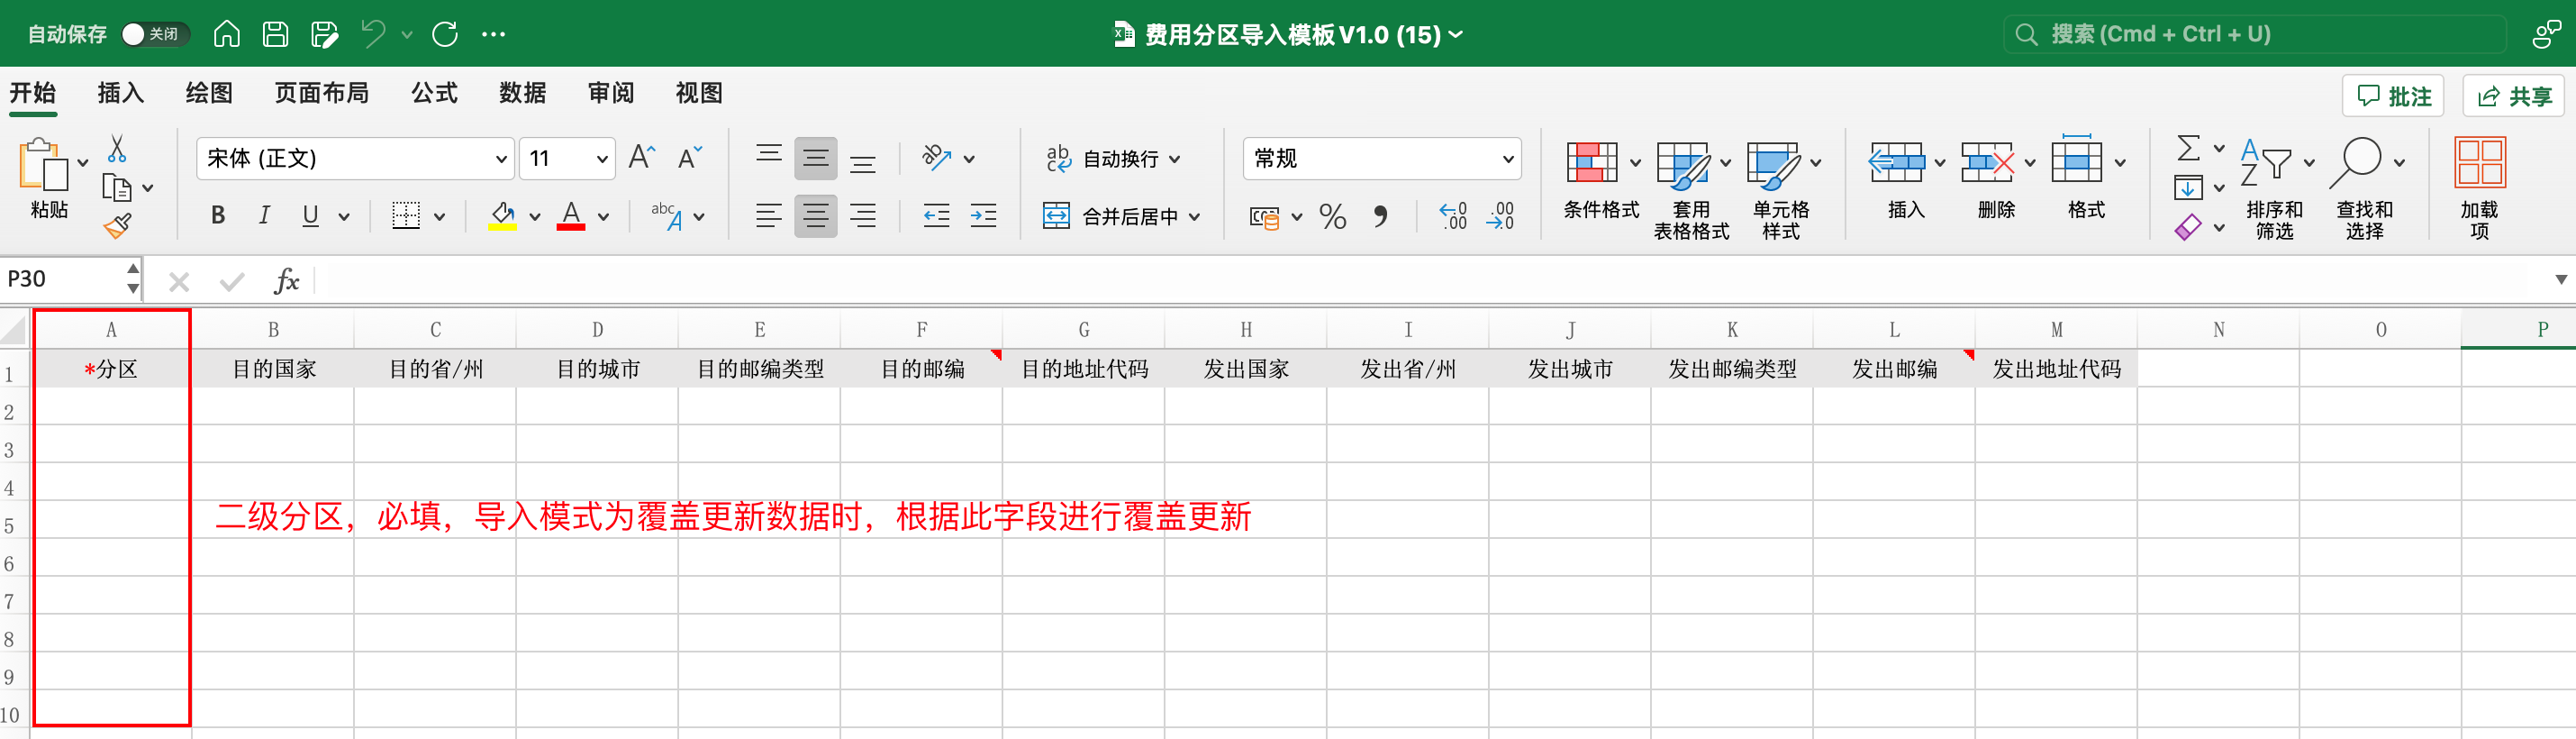Open the 公式 ribbon tab
Screen dimensions: 2576x739
point(434,93)
